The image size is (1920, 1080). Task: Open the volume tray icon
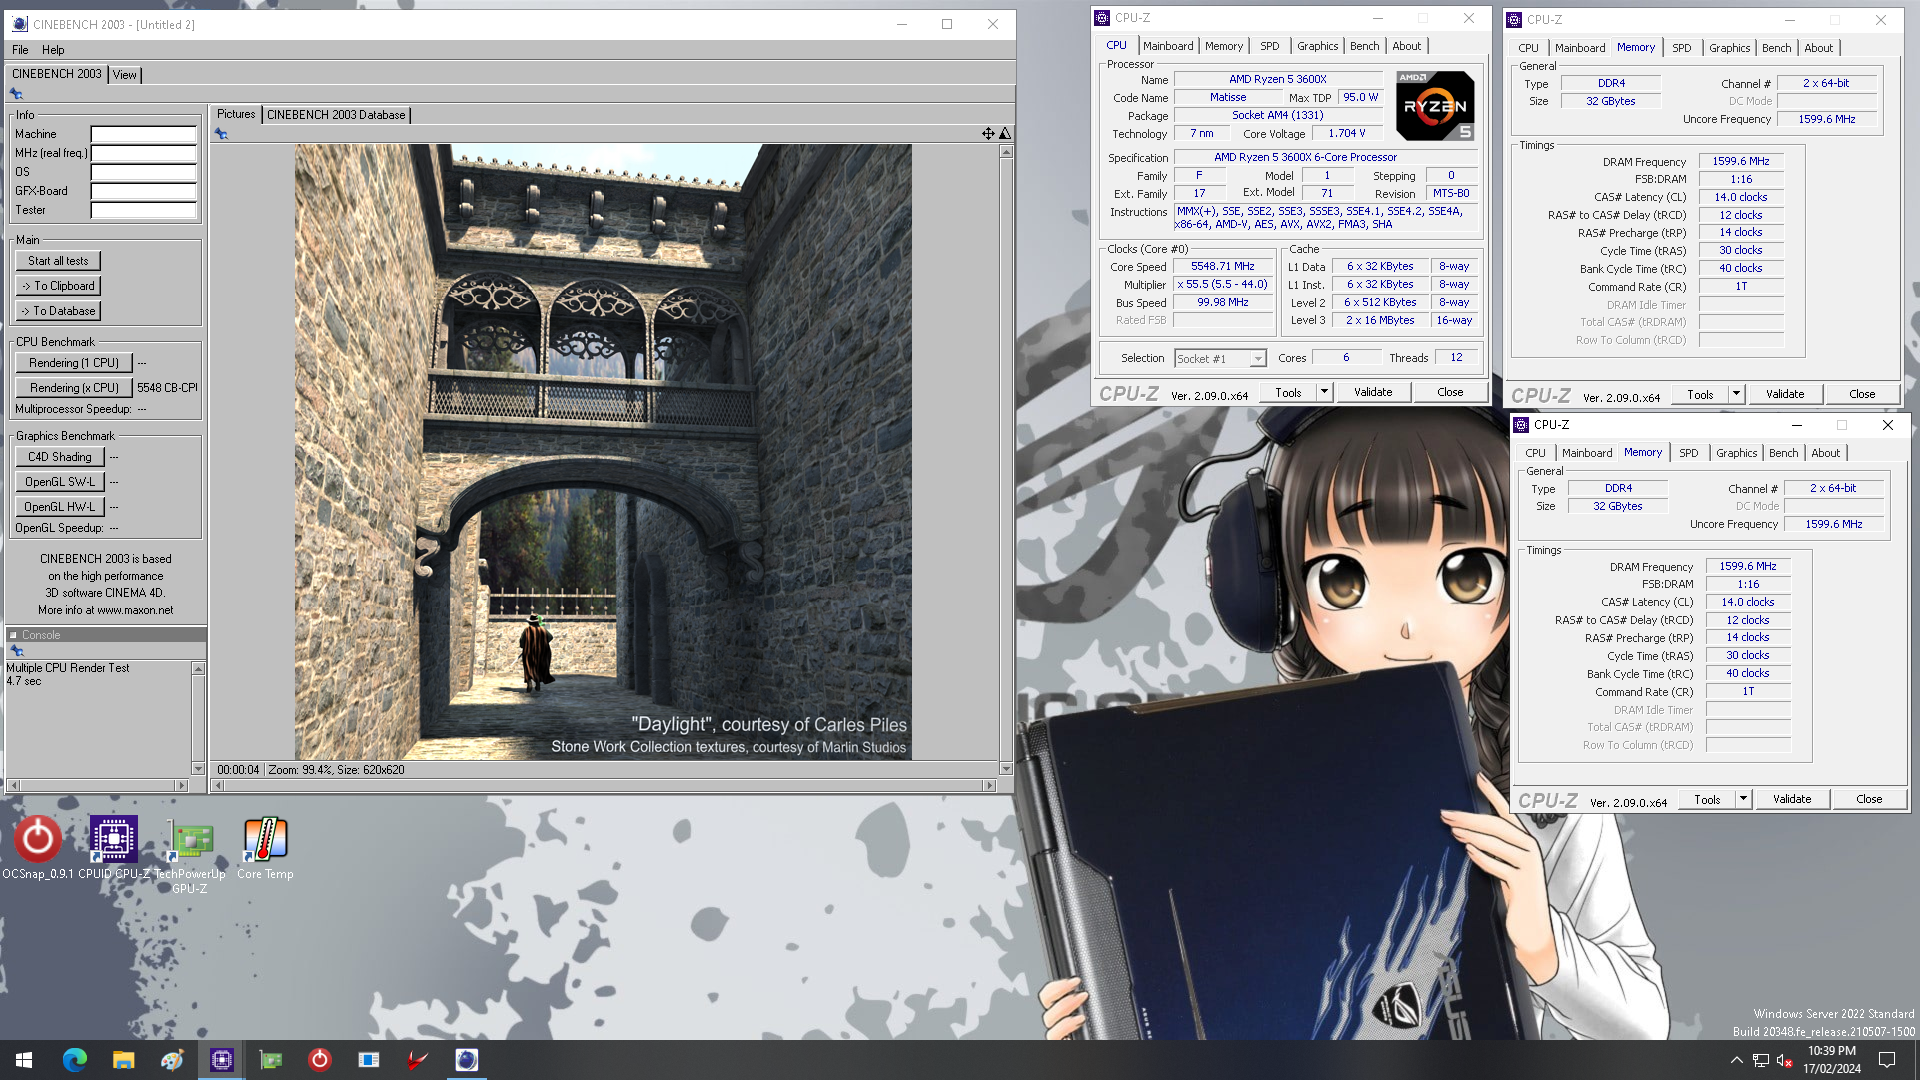point(1784,1060)
